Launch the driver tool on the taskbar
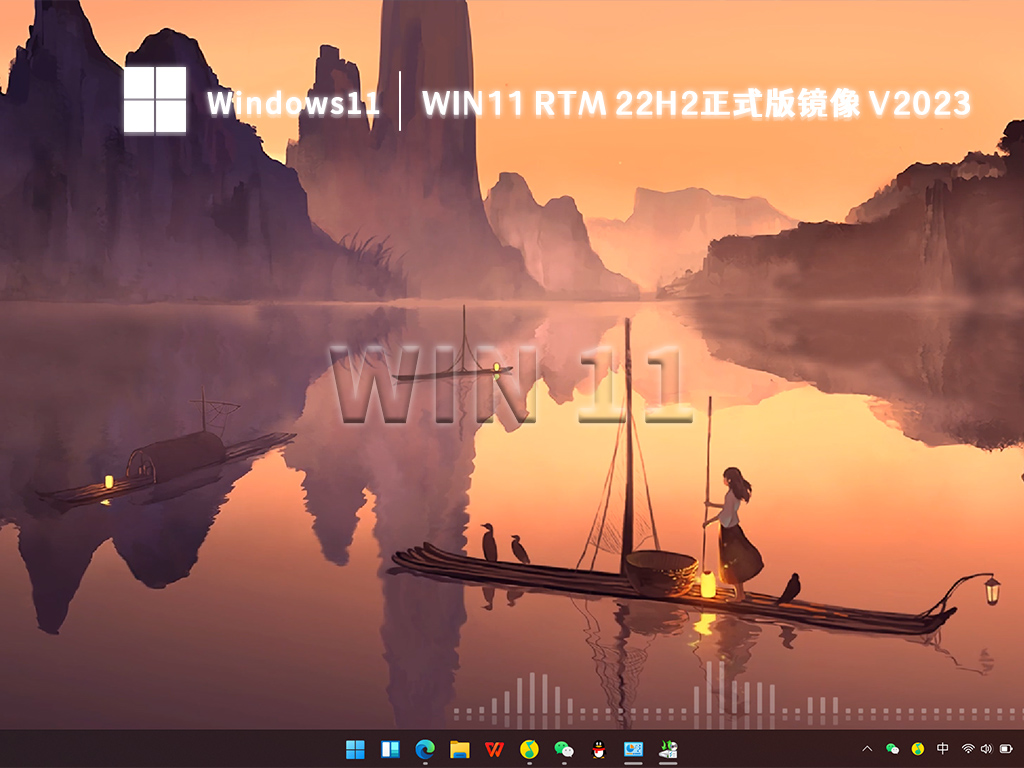 click(667, 750)
